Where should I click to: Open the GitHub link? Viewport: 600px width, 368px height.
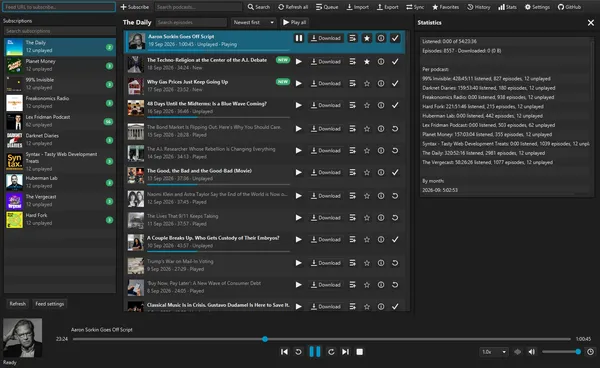point(569,7)
